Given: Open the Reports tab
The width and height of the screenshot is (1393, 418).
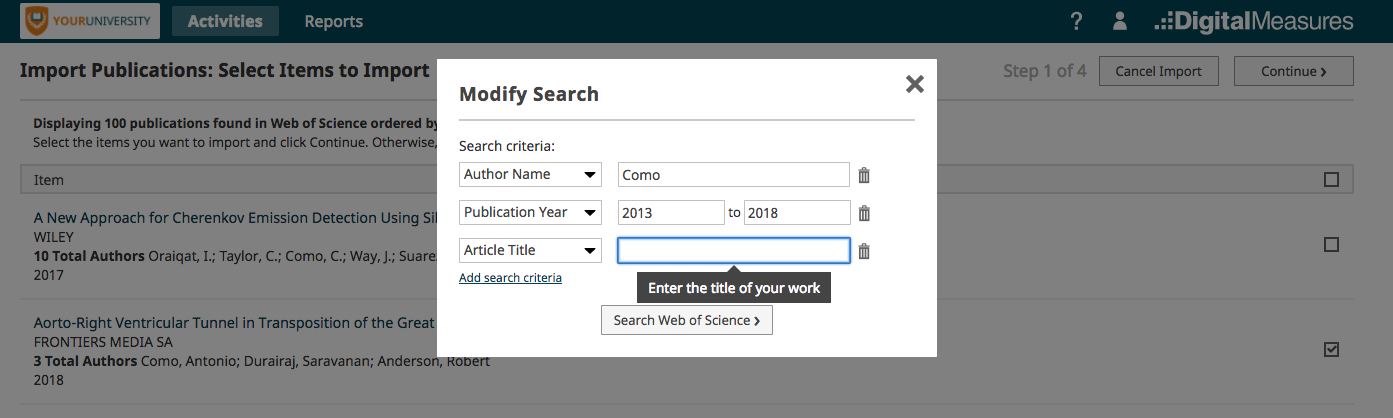Looking at the screenshot, I should tap(334, 21).
